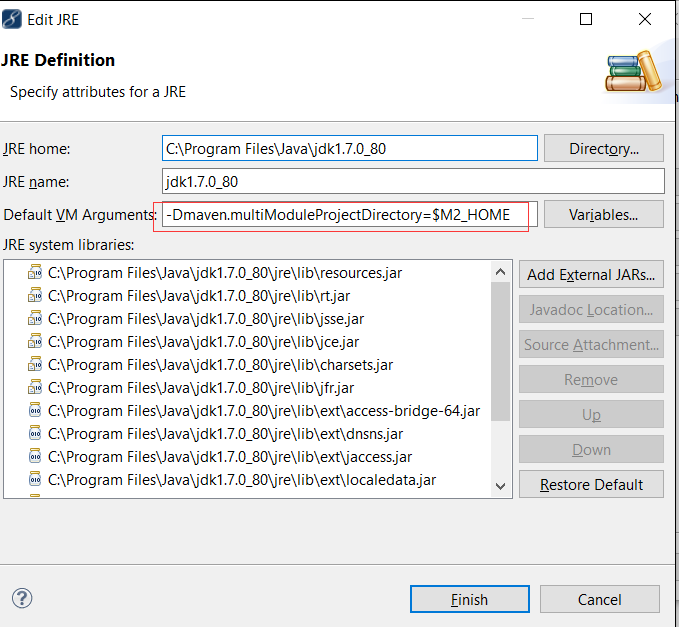Click Add External JARs... button
Screen dimensions: 679x627
591,275
